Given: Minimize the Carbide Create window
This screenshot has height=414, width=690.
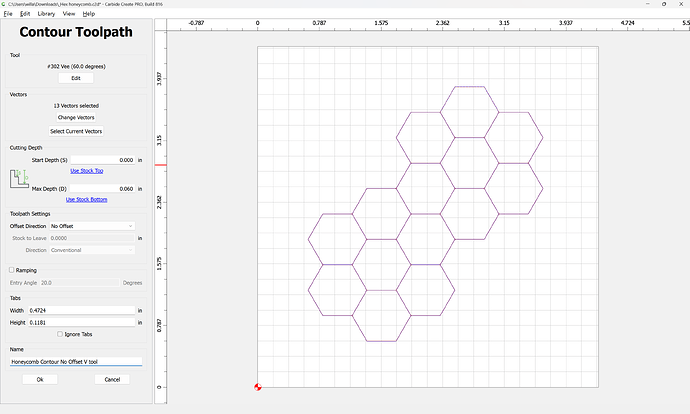Looking at the screenshot, I should point(648,4).
